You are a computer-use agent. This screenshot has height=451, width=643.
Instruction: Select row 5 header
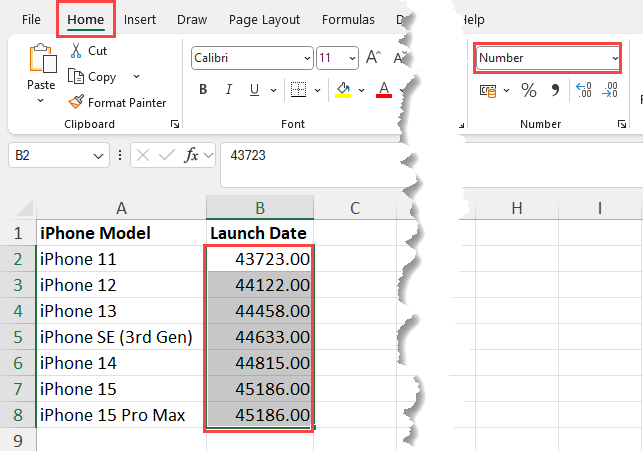18,337
